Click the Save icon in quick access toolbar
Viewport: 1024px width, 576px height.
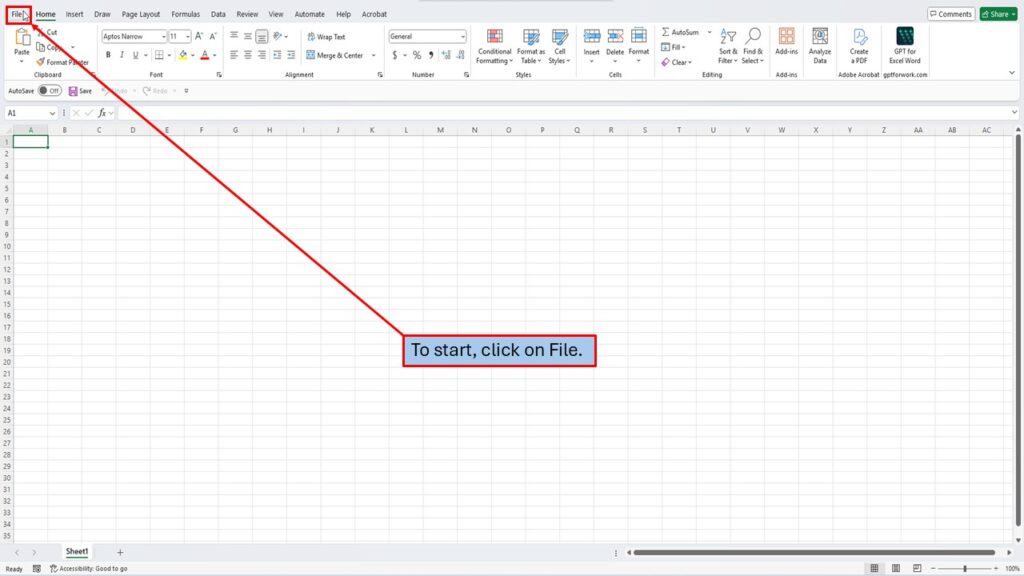click(79, 91)
